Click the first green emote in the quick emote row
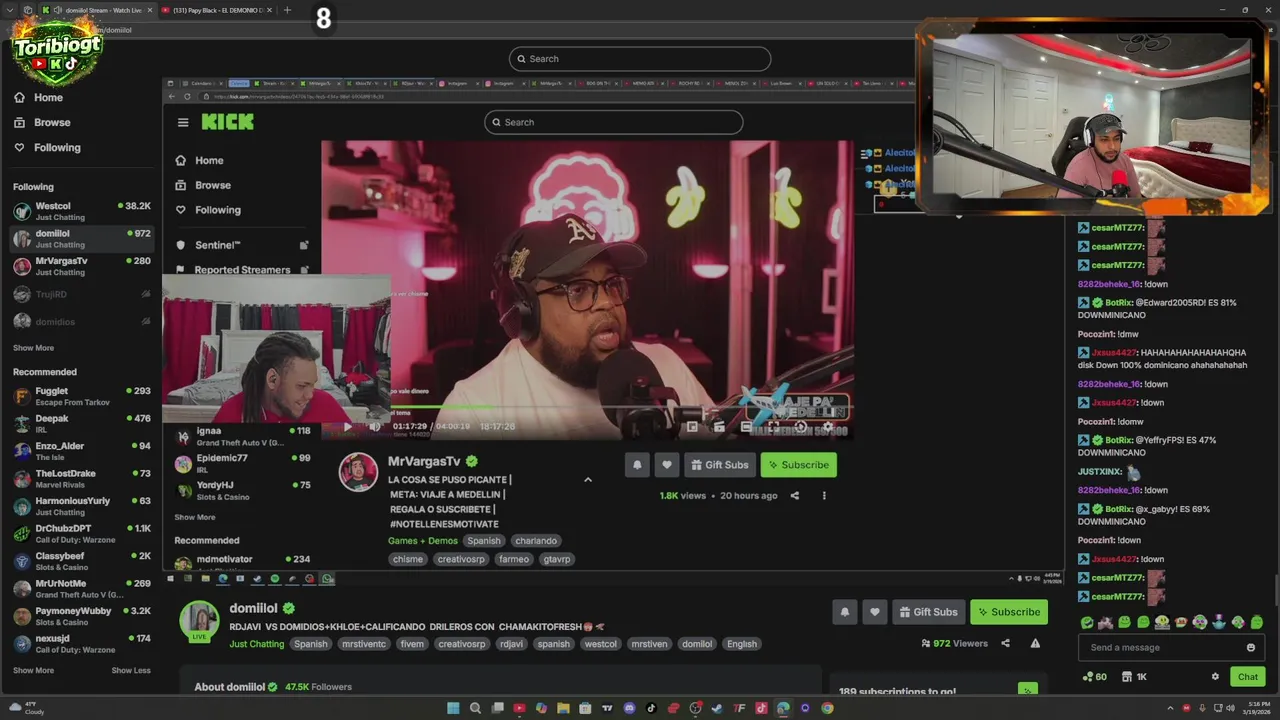Viewport: 1280px width, 720px height. (x=1087, y=622)
